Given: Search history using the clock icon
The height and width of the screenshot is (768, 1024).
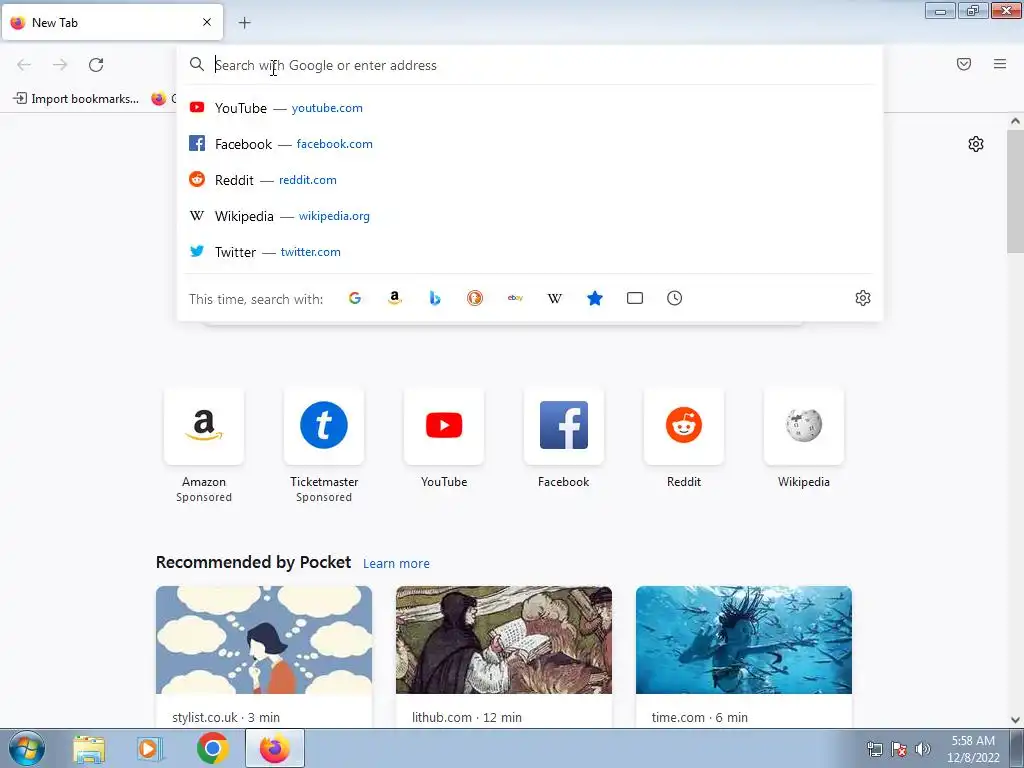Looking at the screenshot, I should tap(675, 298).
